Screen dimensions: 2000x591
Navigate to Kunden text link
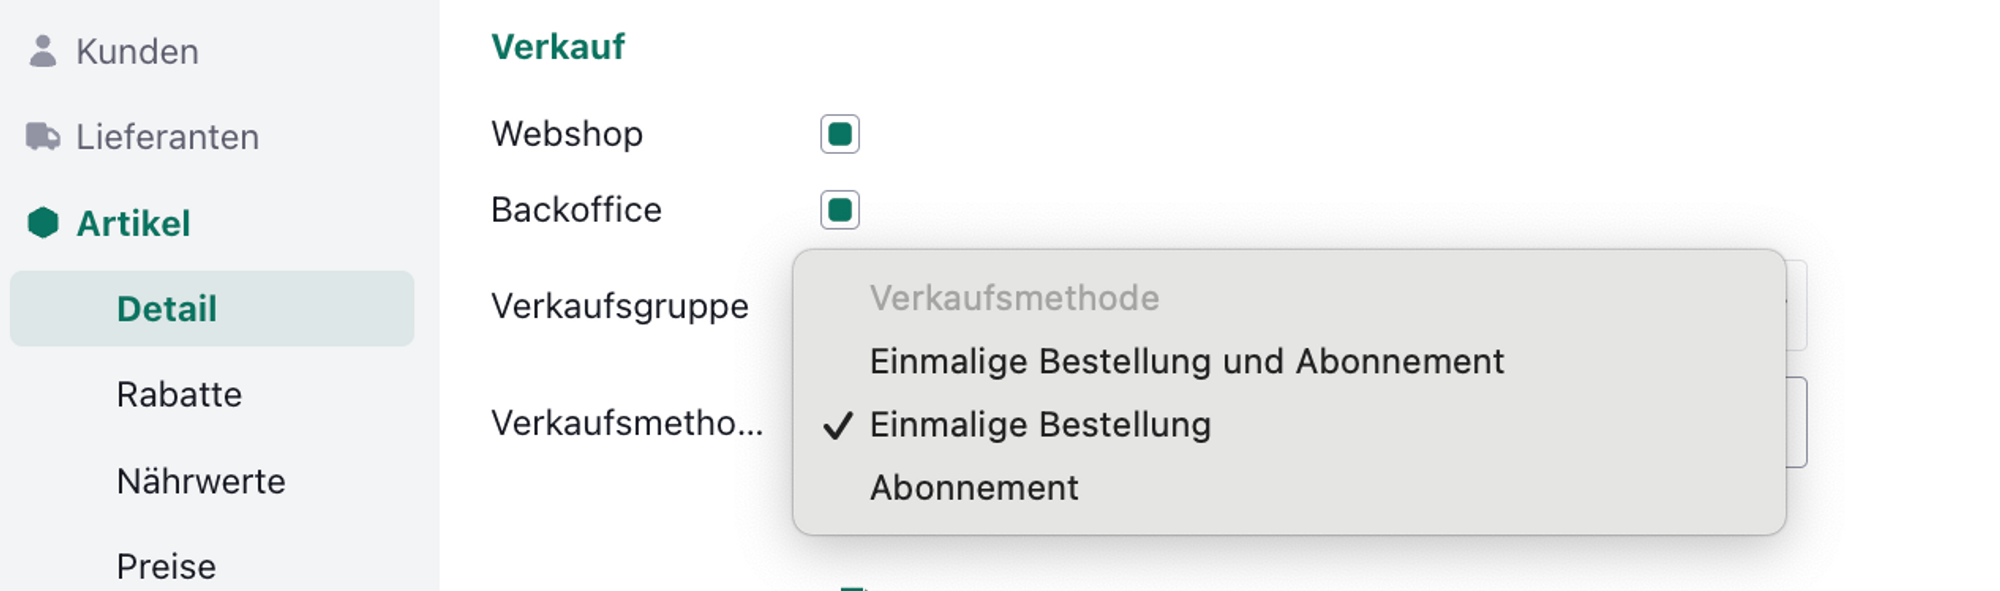137,51
